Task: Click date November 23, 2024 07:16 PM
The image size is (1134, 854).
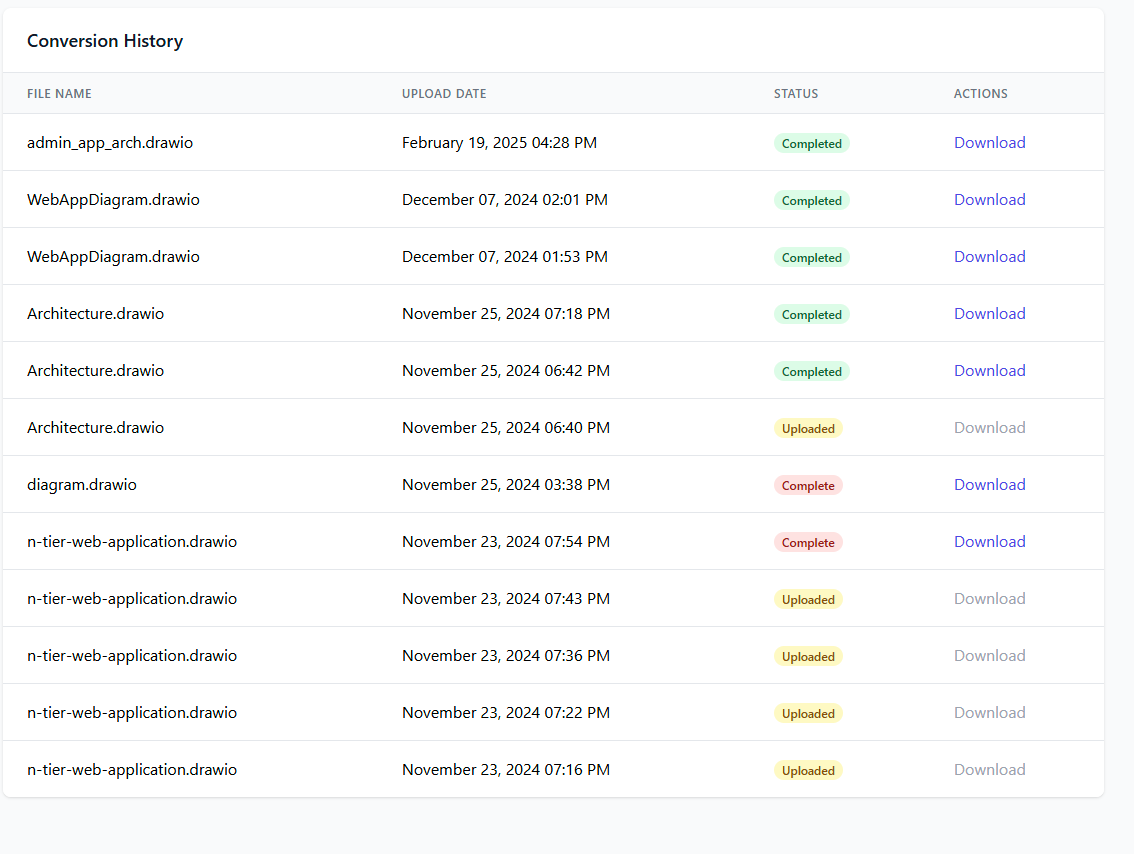Action: (x=506, y=771)
